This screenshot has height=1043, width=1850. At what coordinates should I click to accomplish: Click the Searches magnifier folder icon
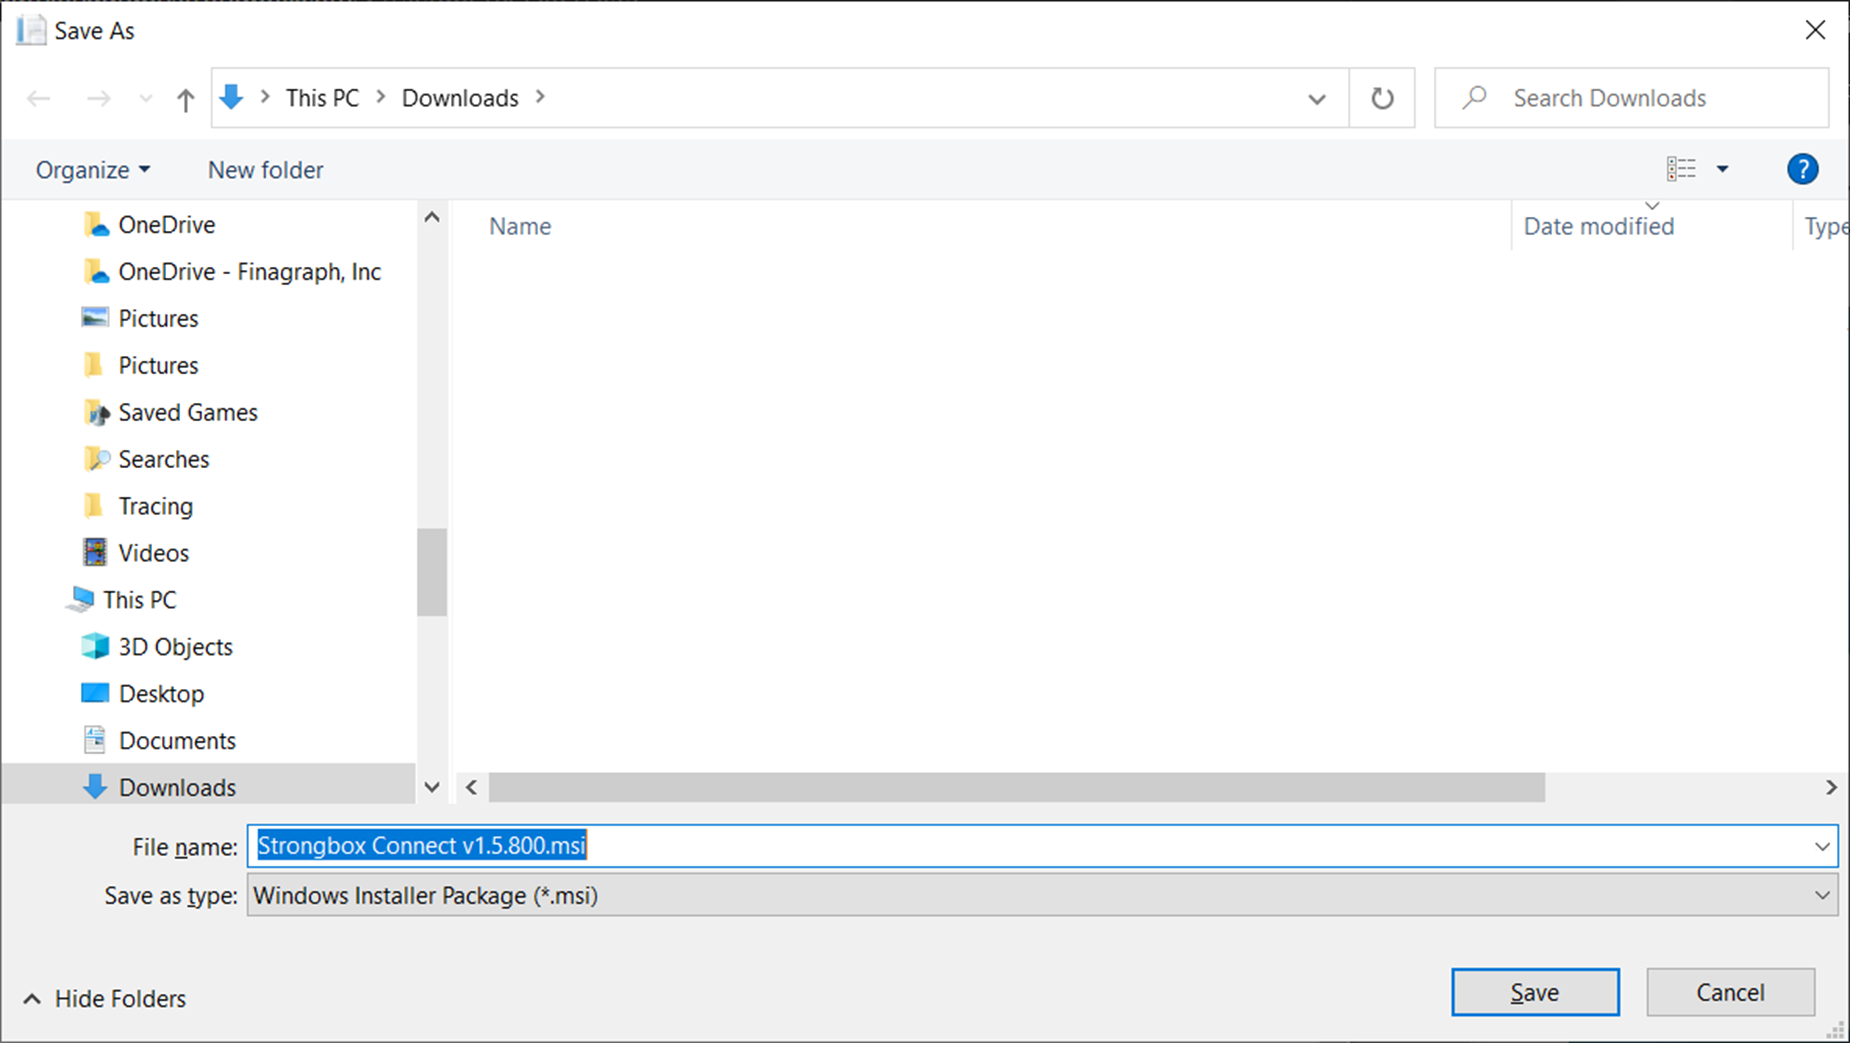coord(95,459)
